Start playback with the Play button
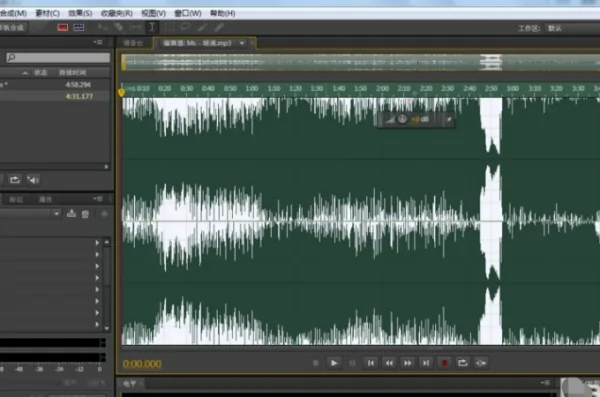The height and width of the screenshot is (397, 600). click(334, 363)
